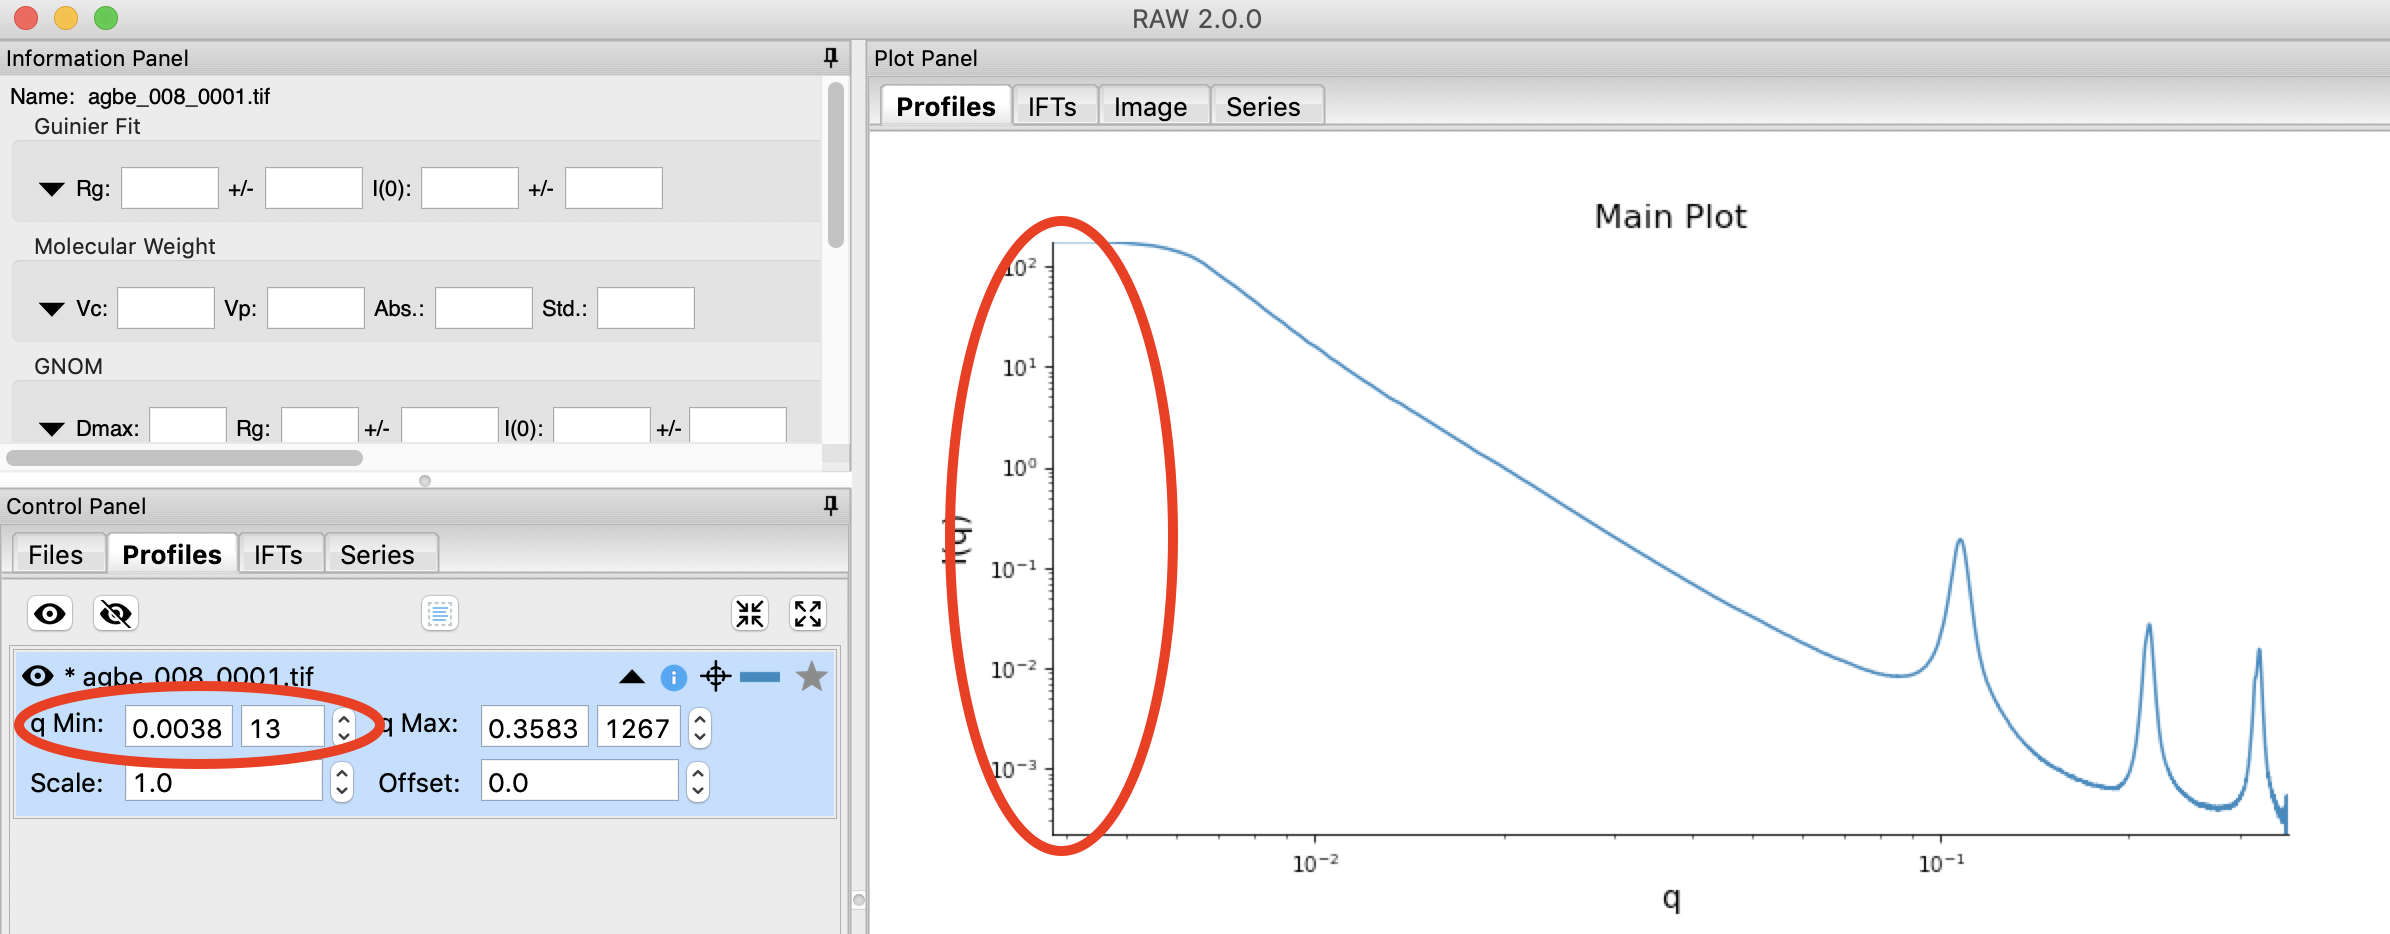Collapse the GNOM section triangle
Viewport: 2390px width, 934px height.
pyautogui.click(x=51, y=429)
